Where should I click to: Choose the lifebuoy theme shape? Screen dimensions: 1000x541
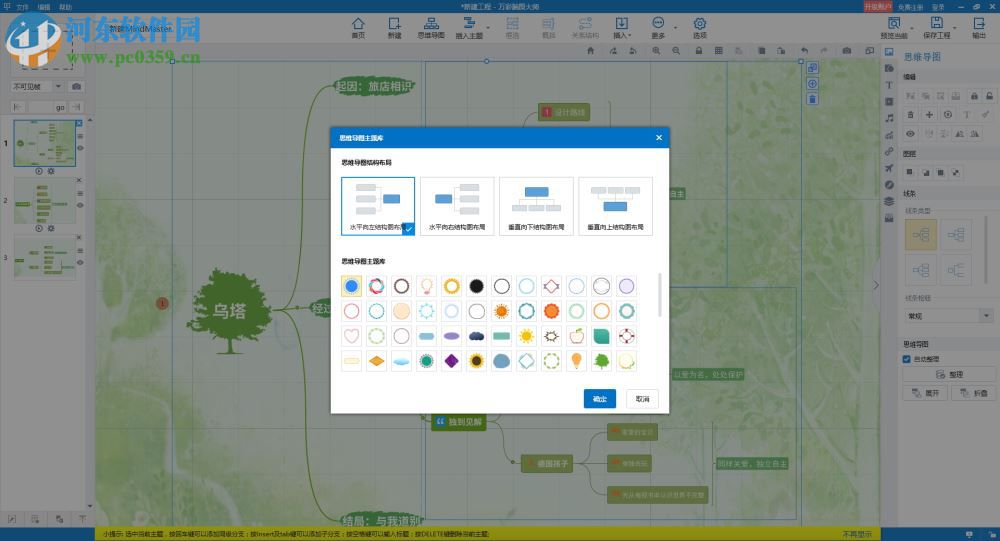626,336
